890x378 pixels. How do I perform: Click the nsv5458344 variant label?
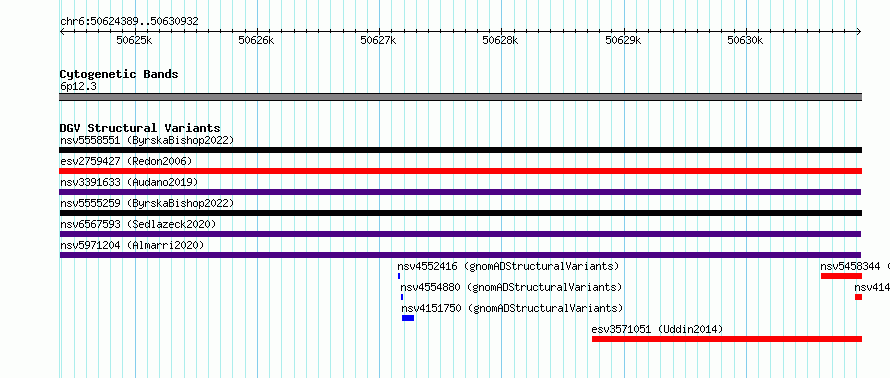click(x=855, y=266)
